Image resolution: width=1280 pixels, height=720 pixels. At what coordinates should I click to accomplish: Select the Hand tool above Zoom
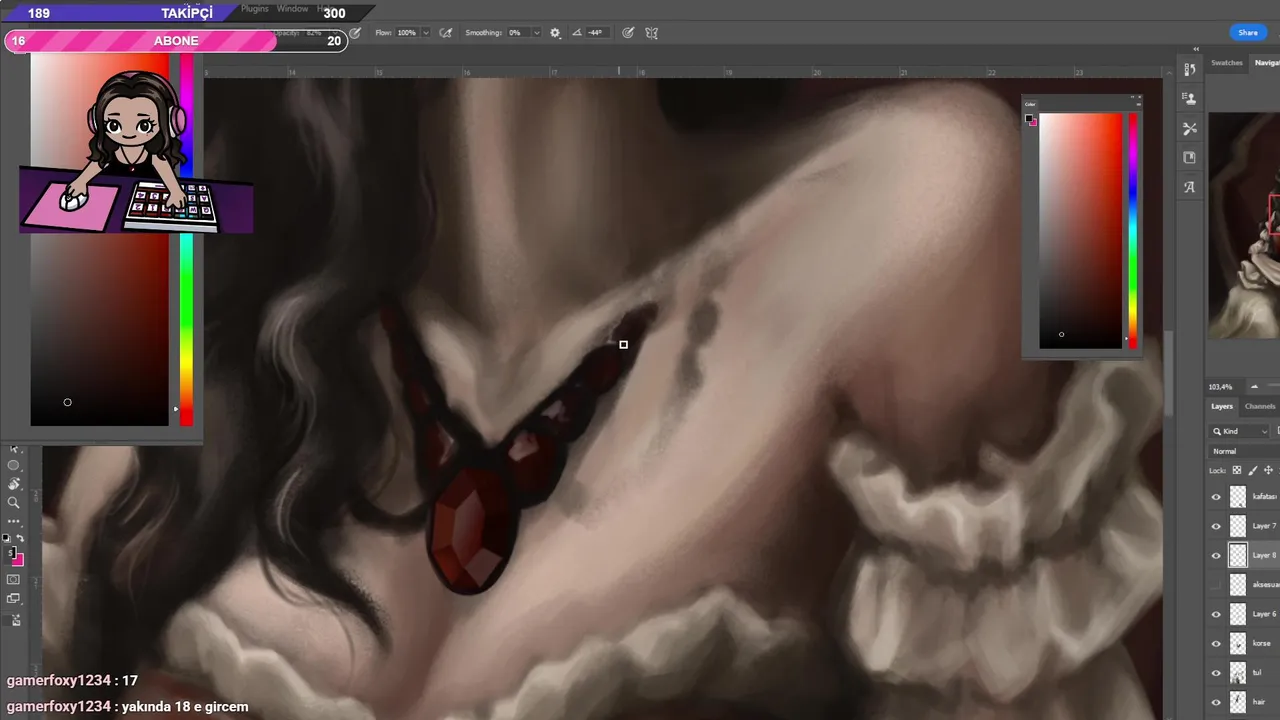point(14,484)
